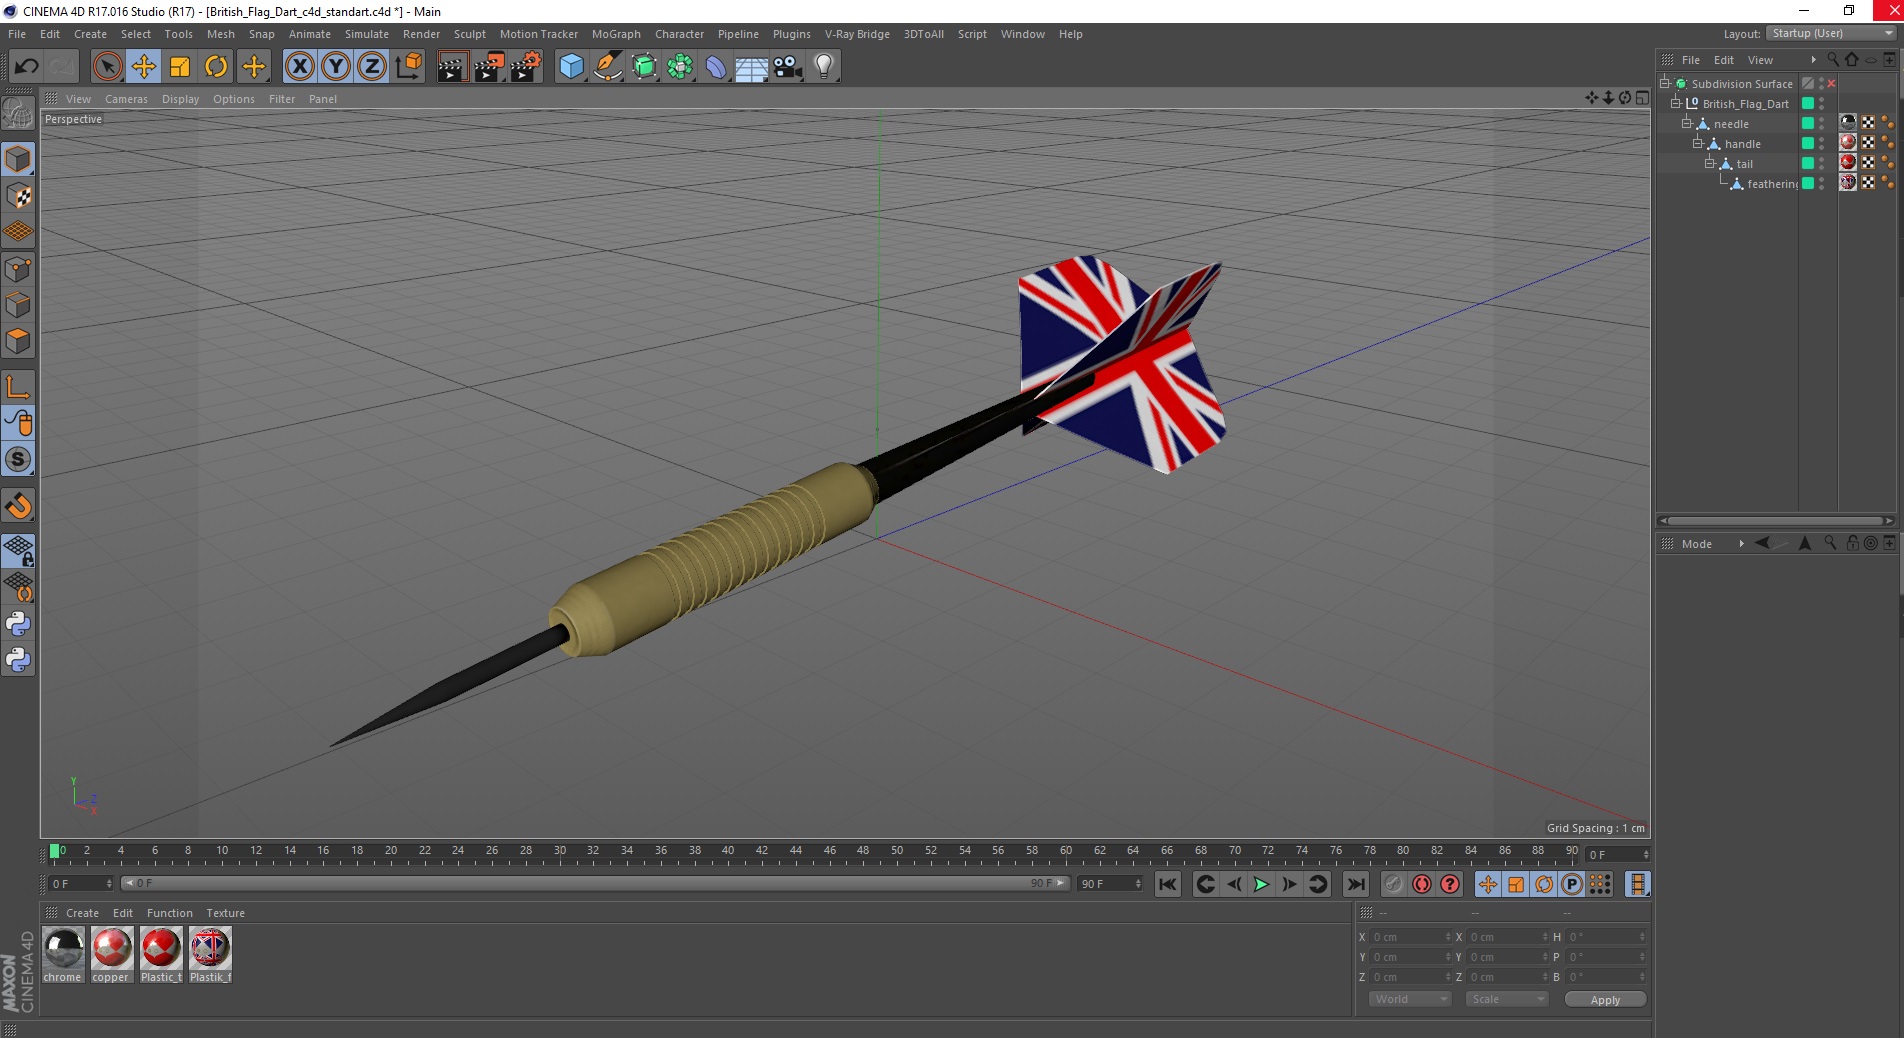Click the Coordinate System icon
The image size is (1904, 1038).
408,67
